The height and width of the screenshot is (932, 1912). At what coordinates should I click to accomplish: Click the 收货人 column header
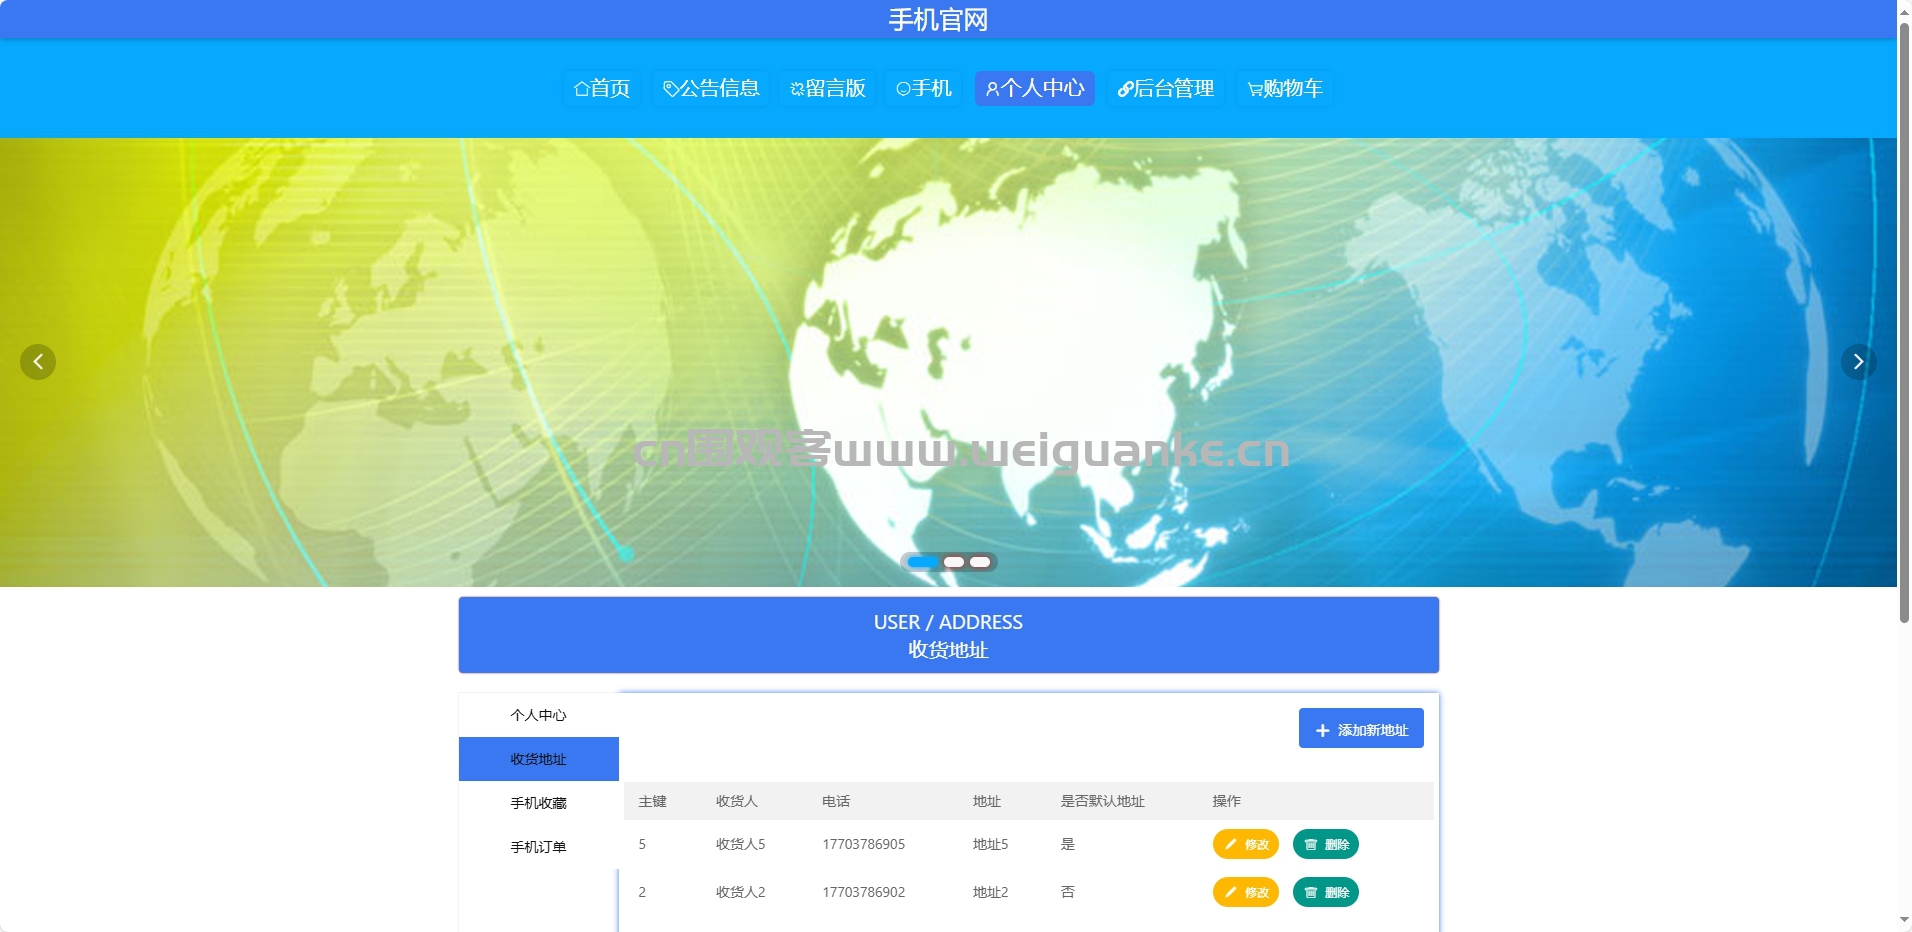[x=737, y=801]
